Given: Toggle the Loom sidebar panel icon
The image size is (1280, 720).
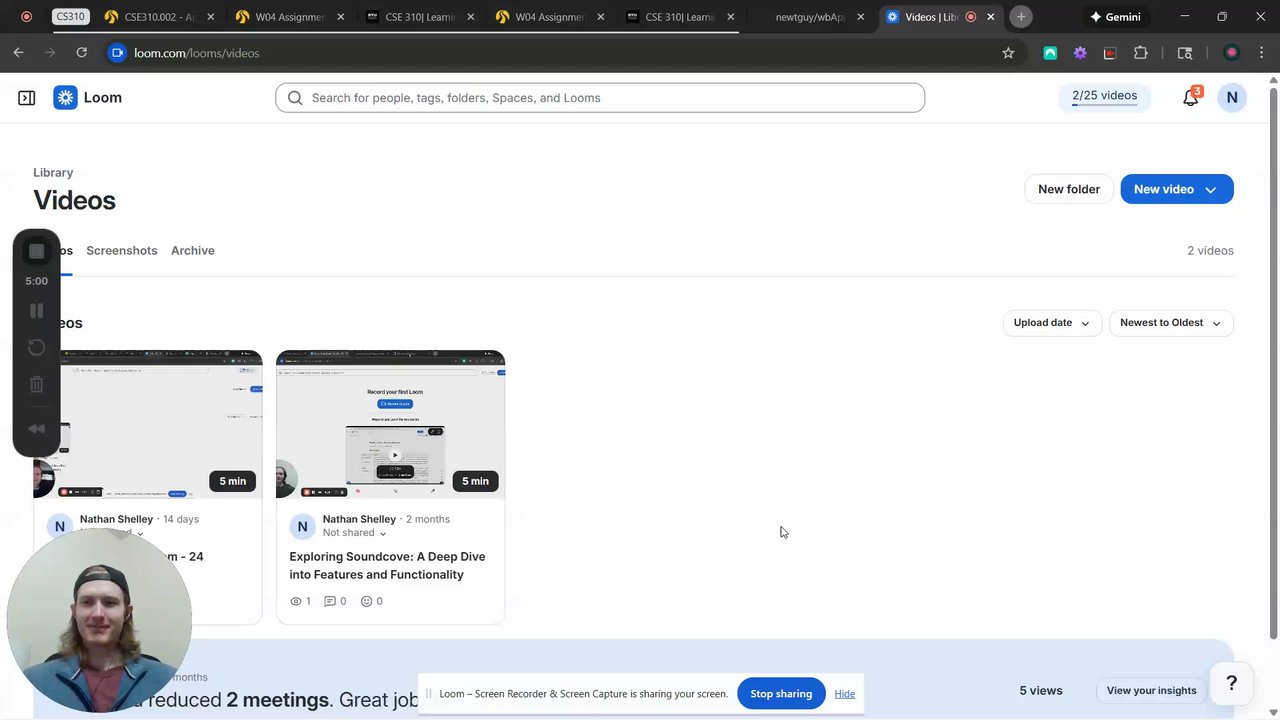Looking at the screenshot, I should tap(27, 98).
